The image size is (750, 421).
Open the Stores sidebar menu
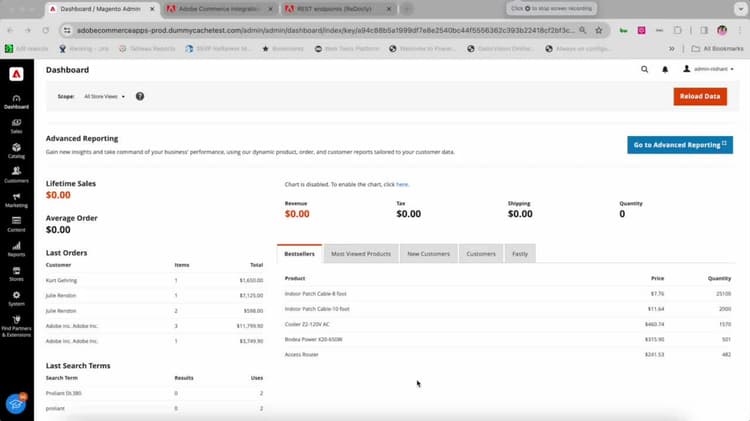[16, 274]
